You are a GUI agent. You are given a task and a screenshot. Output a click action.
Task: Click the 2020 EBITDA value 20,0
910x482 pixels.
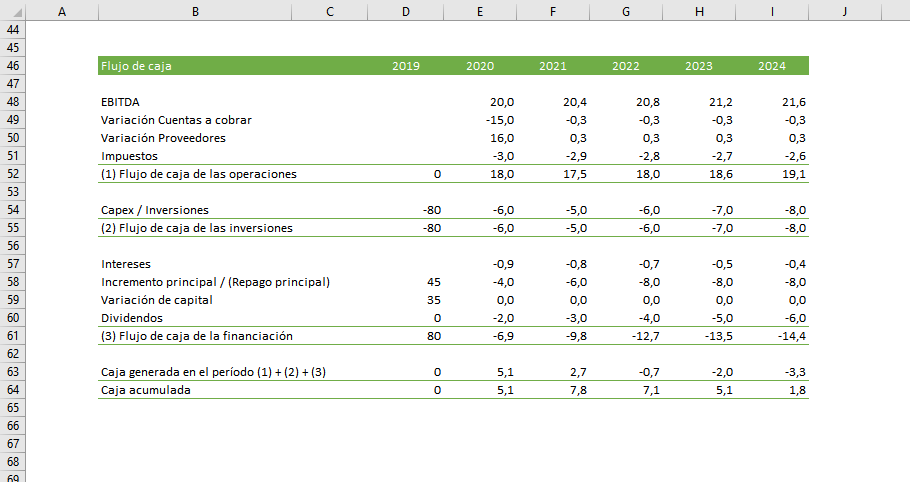pyautogui.click(x=502, y=102)
